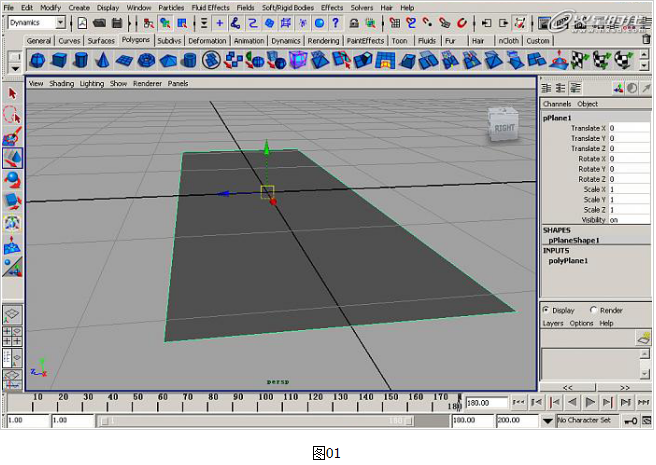The width and height of the screenshot is (656, 465).
Task: Create a polygon cylinder from shelf
Action: [x=81, y=60]
